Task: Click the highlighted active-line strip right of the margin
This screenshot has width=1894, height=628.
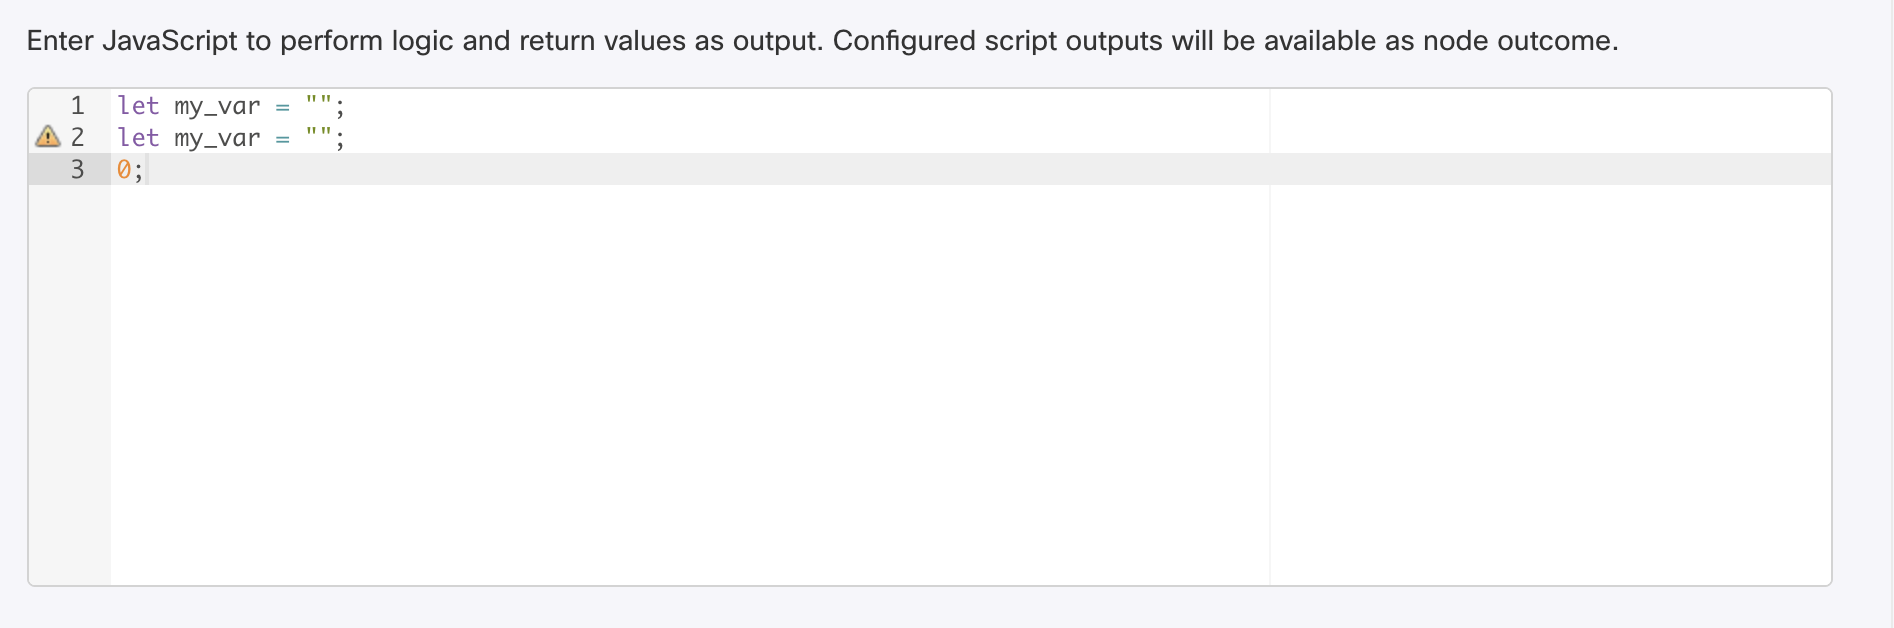Action: coord(1550,169)
